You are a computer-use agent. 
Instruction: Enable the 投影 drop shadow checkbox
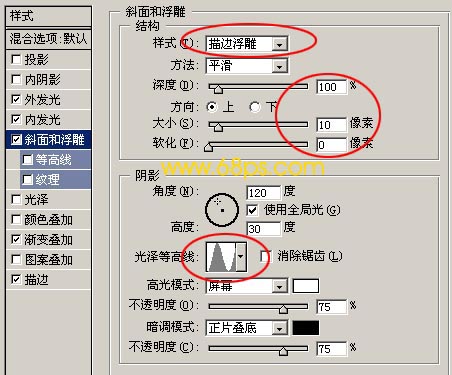pyautogui.click(x=16, y=60)
